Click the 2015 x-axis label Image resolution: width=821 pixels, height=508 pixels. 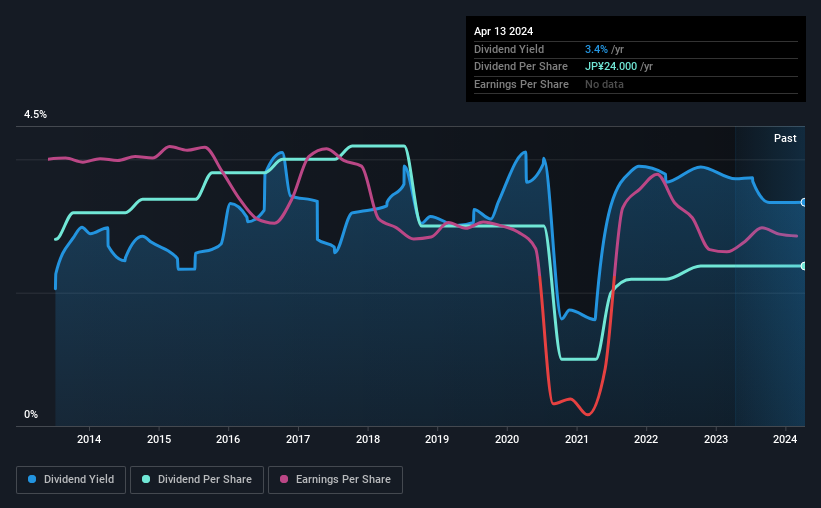(x=159, y=439)
